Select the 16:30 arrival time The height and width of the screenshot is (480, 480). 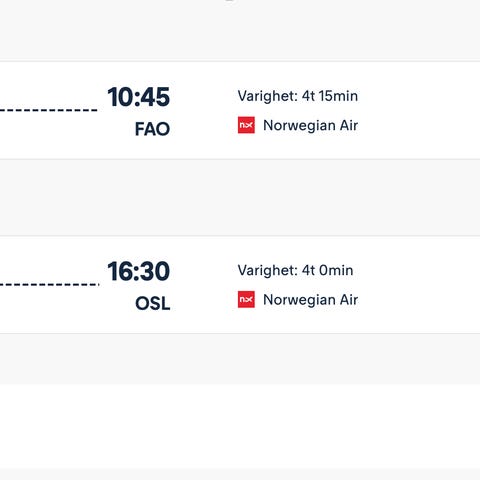pyautogui.click(x=138, y=271)
